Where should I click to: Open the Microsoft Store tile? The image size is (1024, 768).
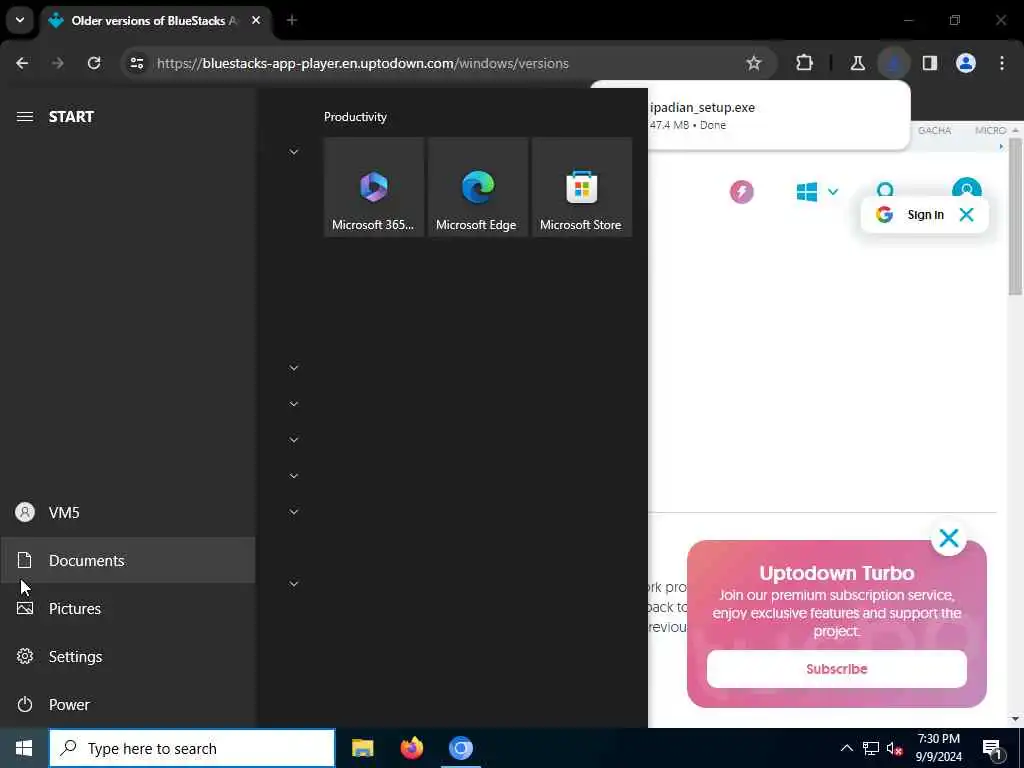[x=581, y=187]
